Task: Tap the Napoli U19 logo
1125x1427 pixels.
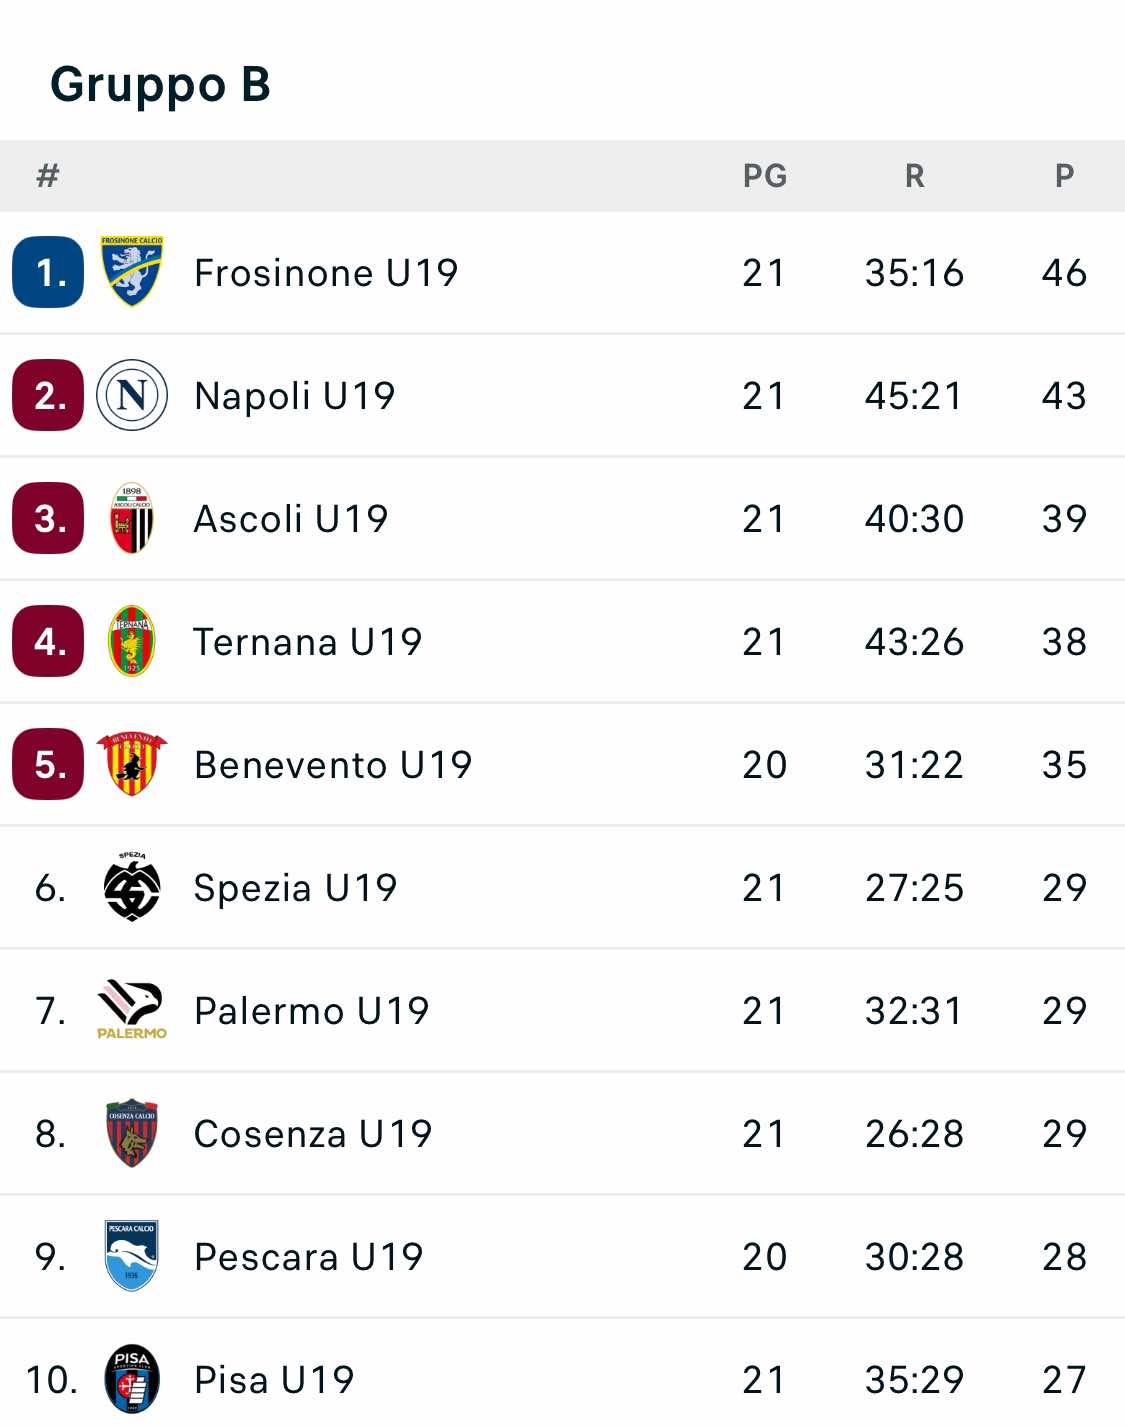Action: (131, 395)
